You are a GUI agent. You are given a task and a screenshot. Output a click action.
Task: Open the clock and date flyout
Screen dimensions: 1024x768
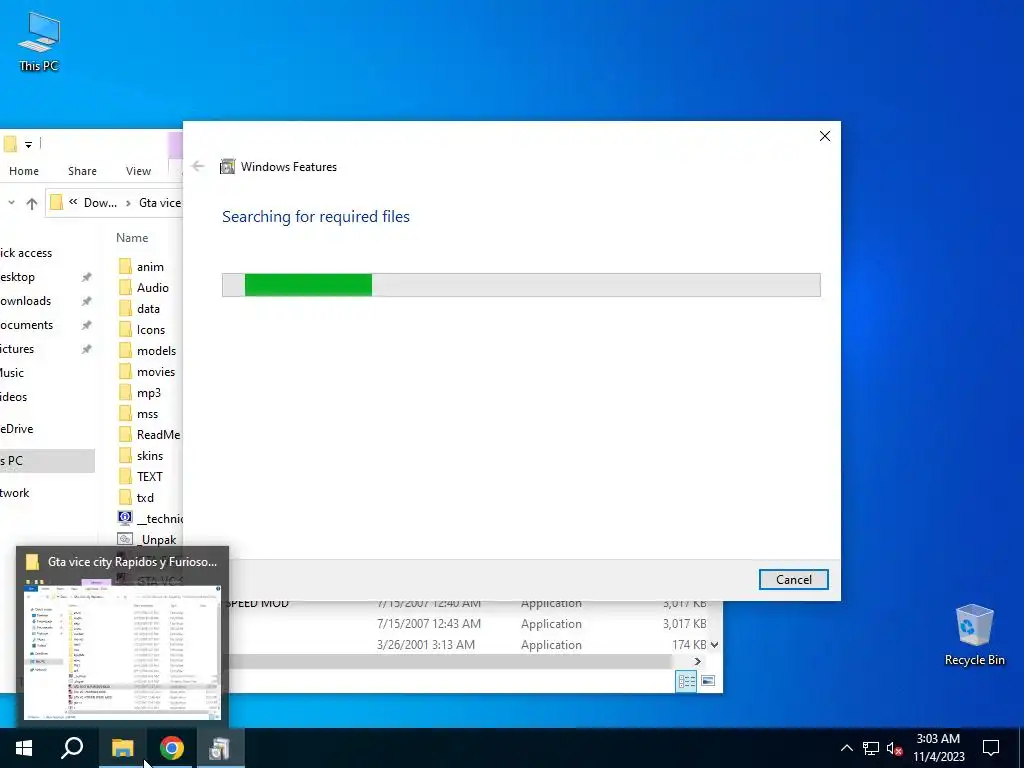[938, 748]
